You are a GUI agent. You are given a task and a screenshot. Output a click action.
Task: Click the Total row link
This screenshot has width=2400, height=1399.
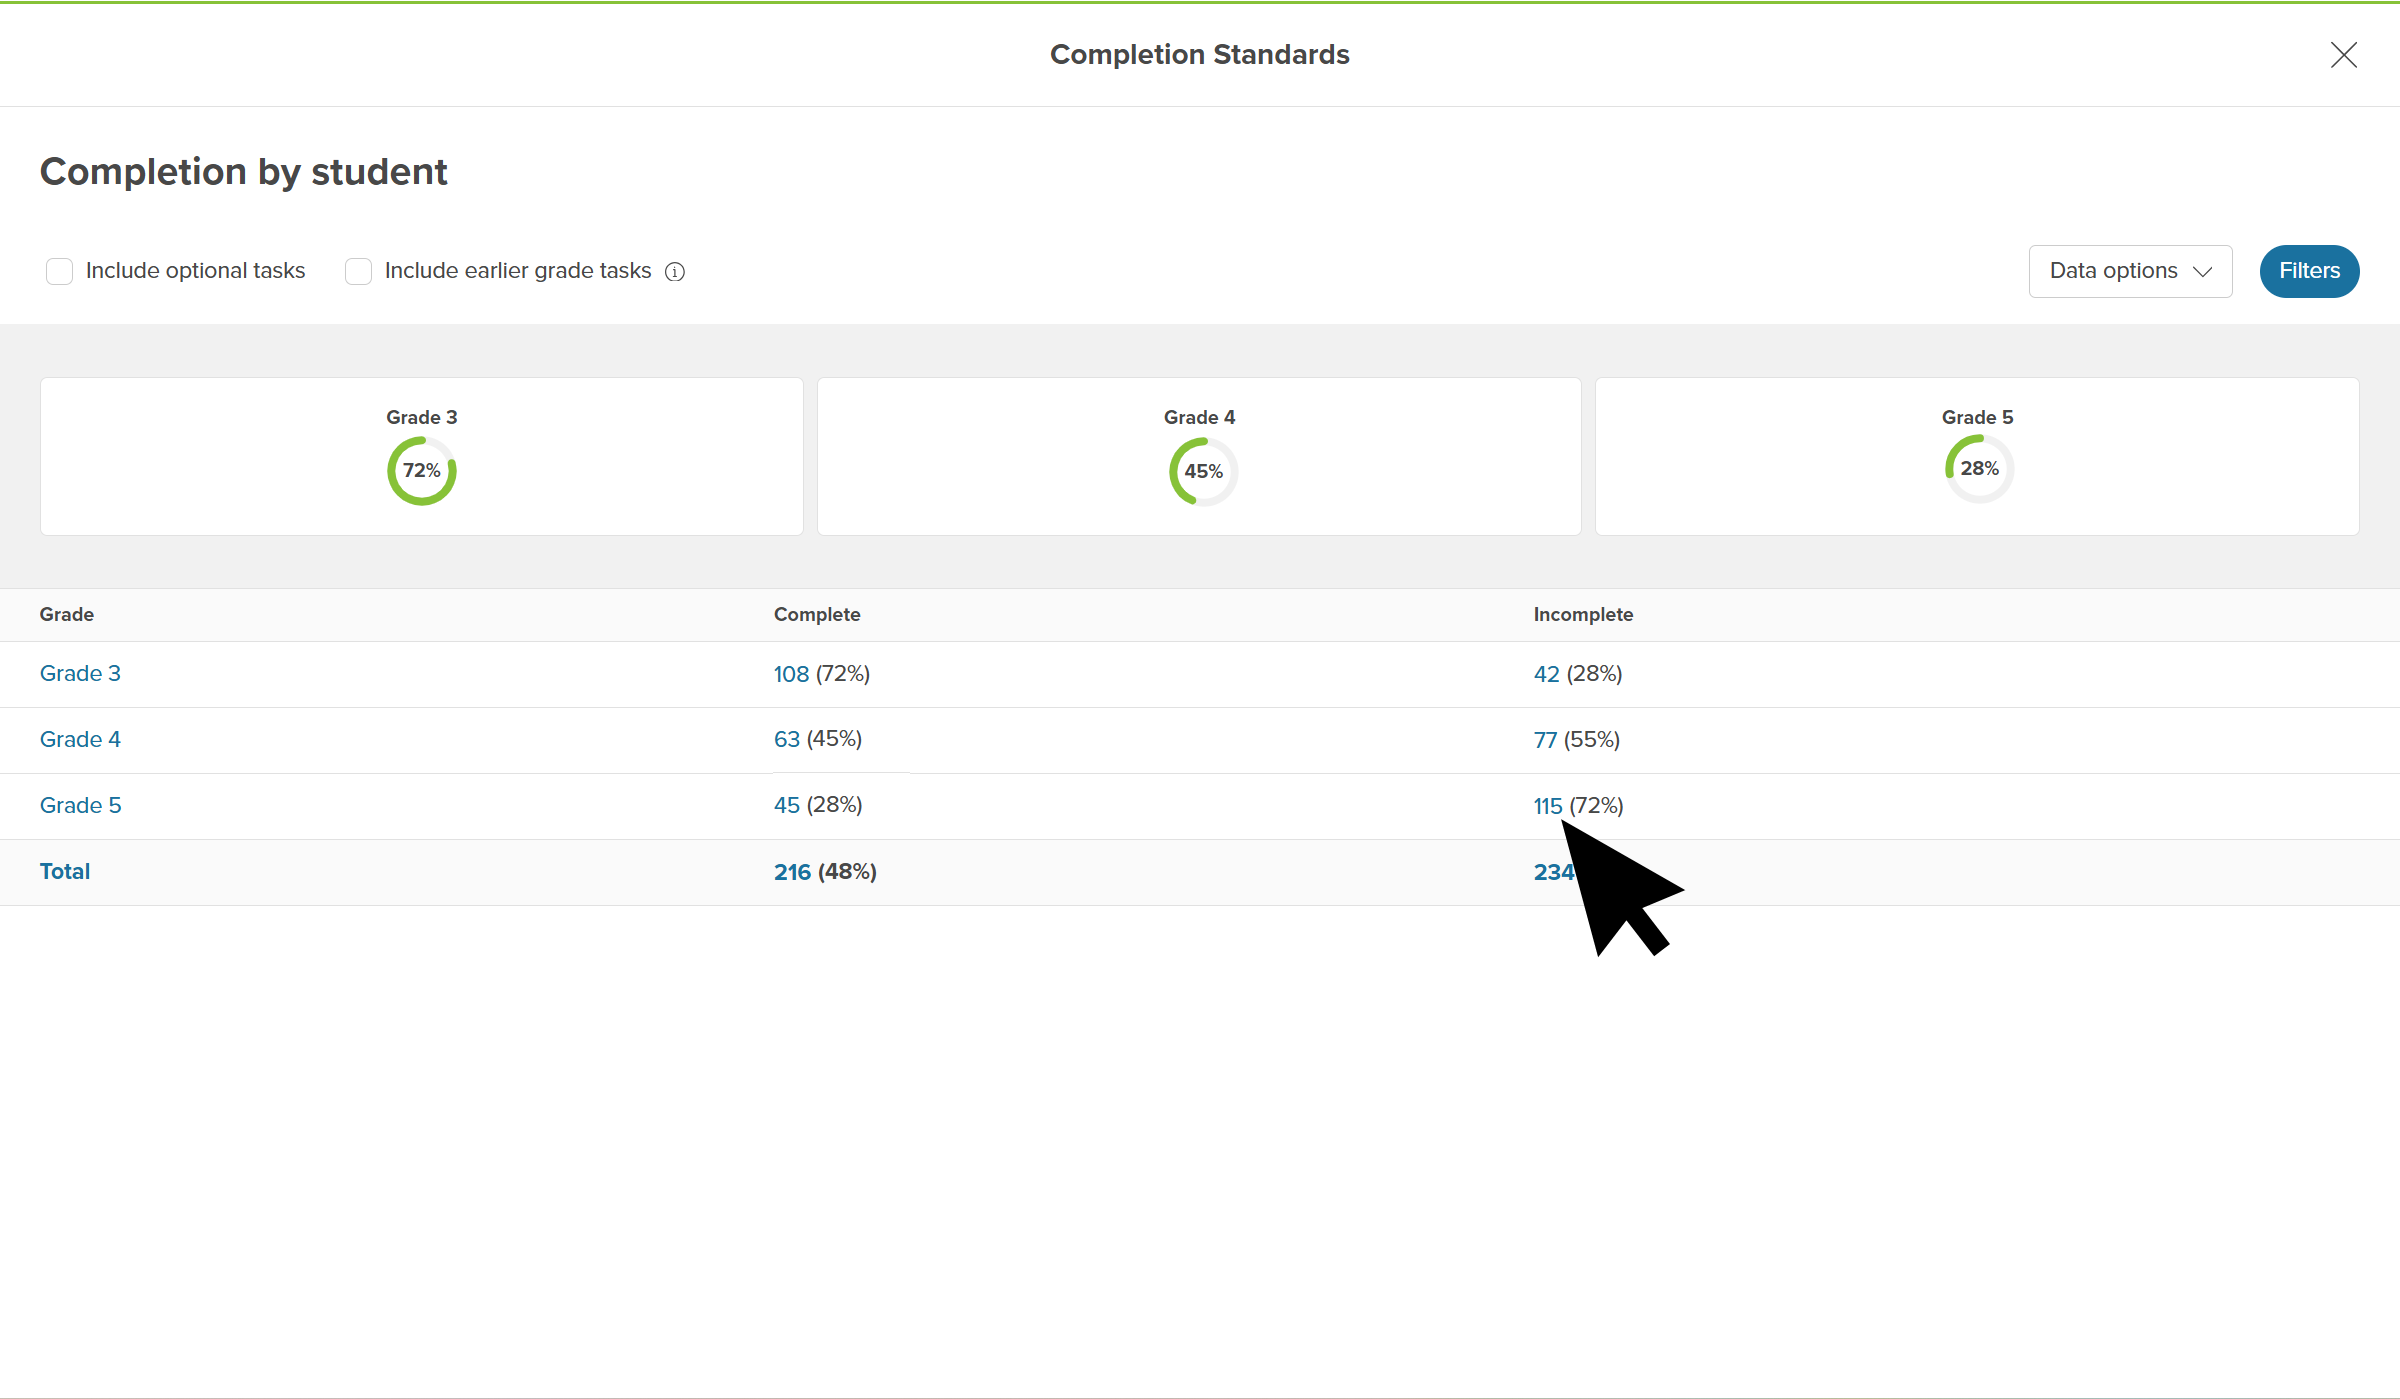pos(65,872)
